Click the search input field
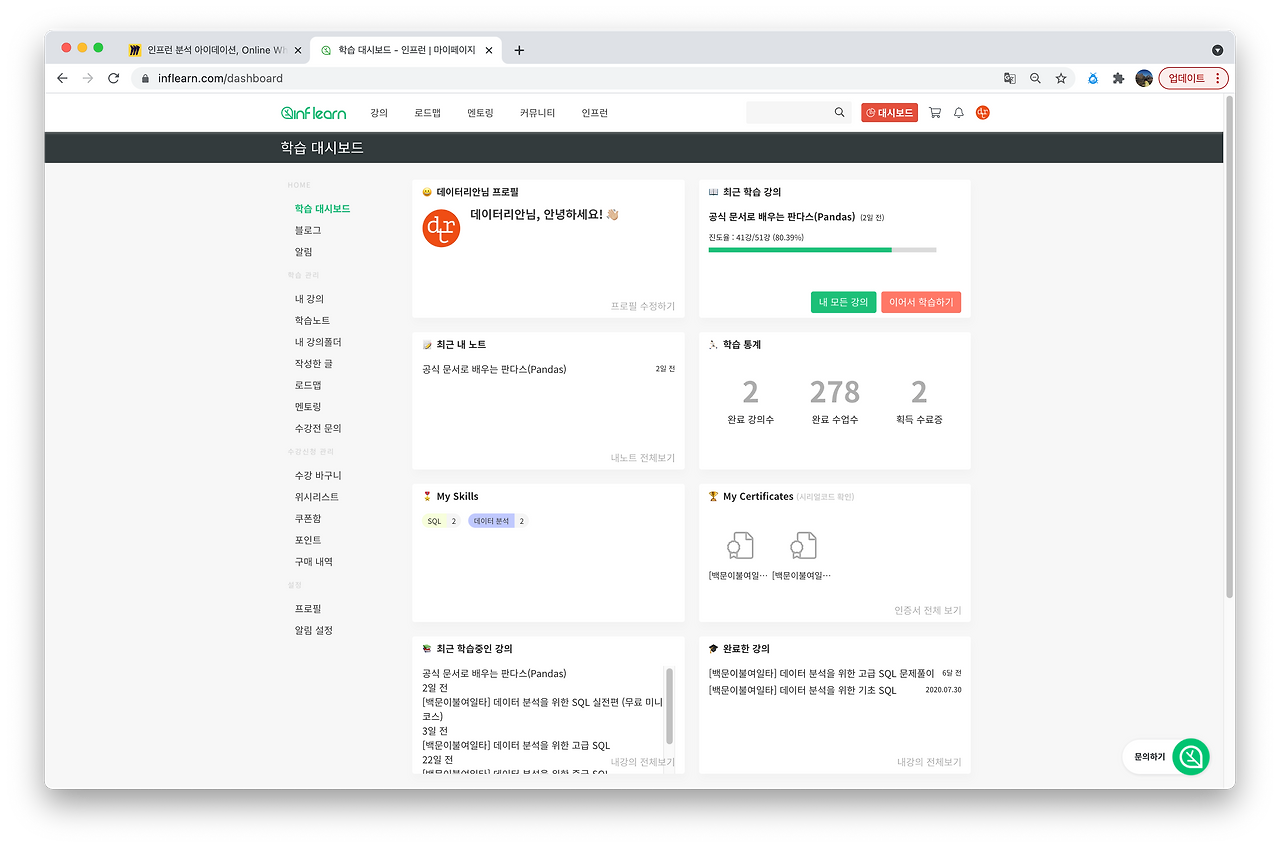This screenshot has height=848, width=1280. coord(790,113)
